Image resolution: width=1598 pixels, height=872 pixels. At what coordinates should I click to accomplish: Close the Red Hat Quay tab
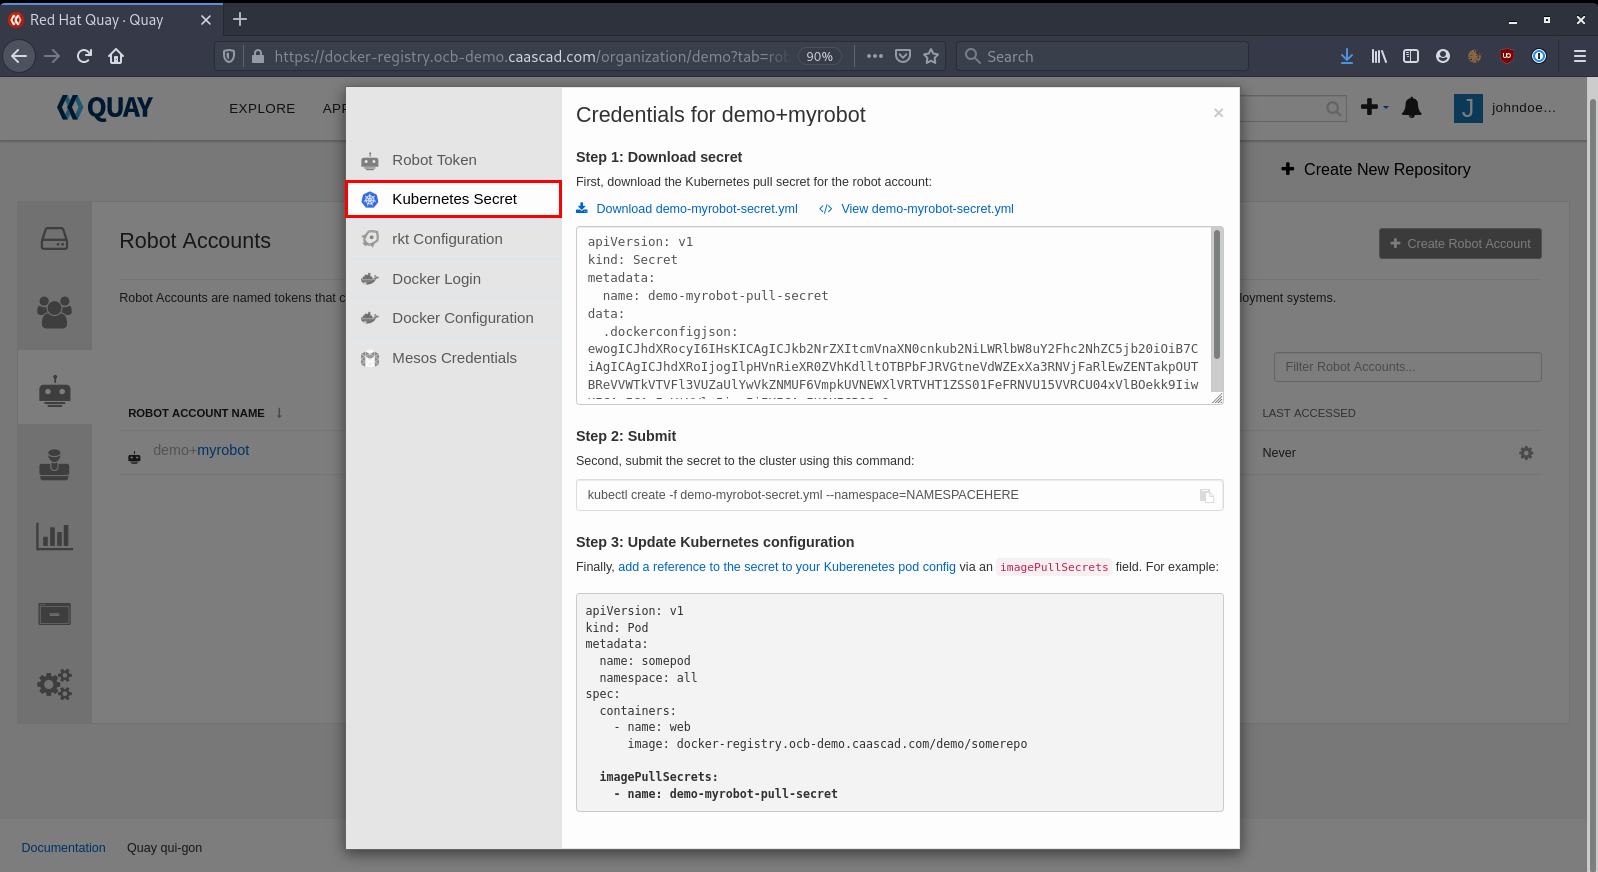pos(205,20)
